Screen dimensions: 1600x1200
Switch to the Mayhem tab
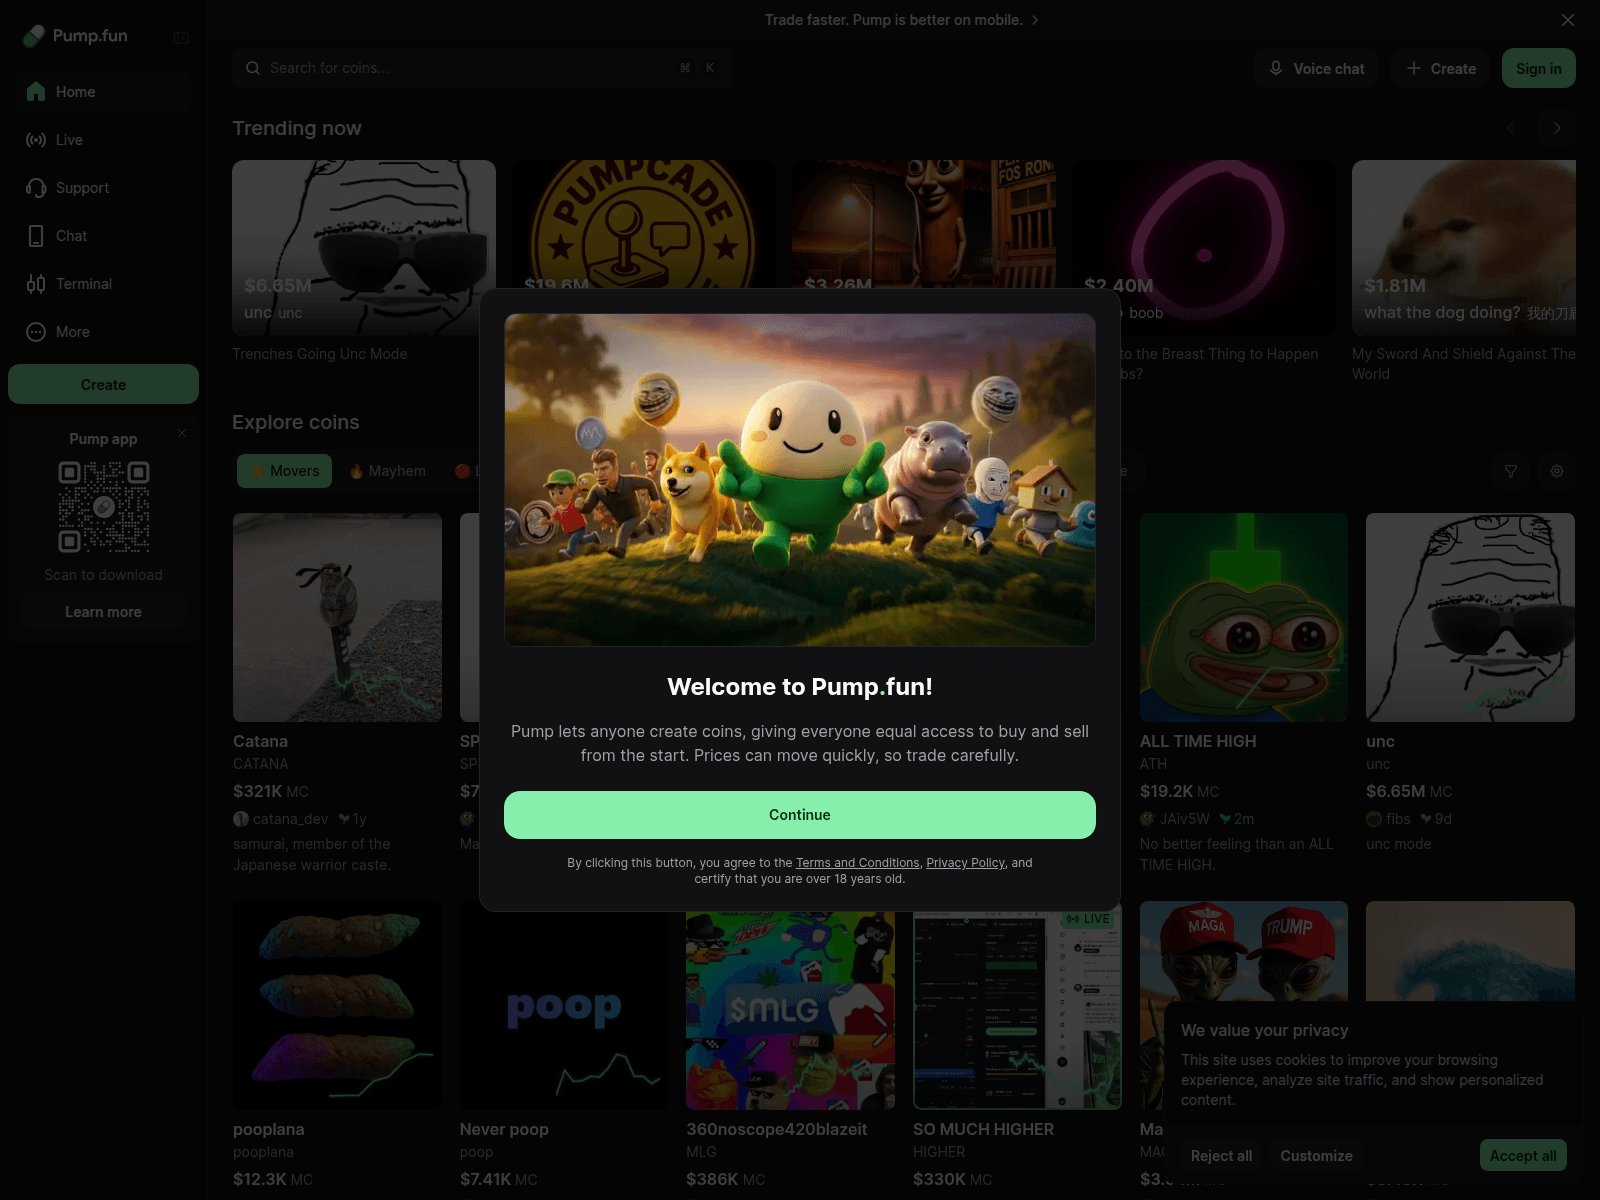(388, 471)
